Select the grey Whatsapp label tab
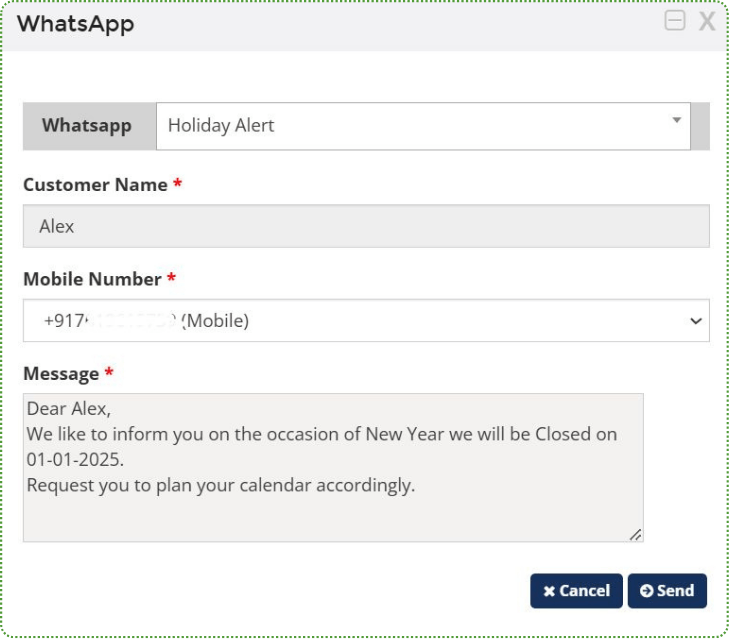 coord(87,126)
